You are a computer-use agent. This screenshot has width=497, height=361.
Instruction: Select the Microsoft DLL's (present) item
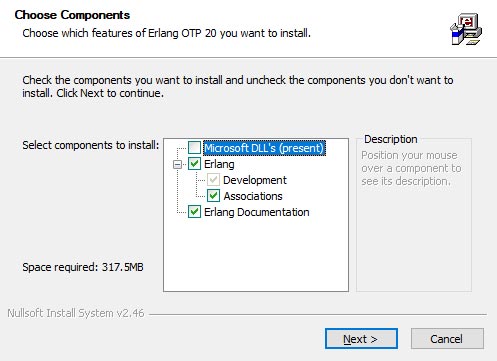pos(264,148)
